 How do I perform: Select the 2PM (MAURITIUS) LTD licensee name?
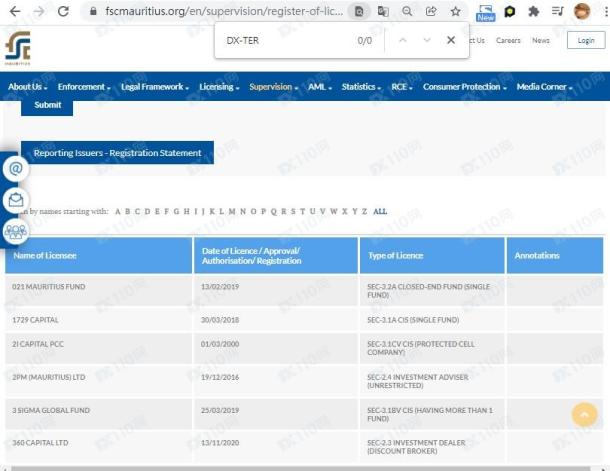[x=49, y=377]
